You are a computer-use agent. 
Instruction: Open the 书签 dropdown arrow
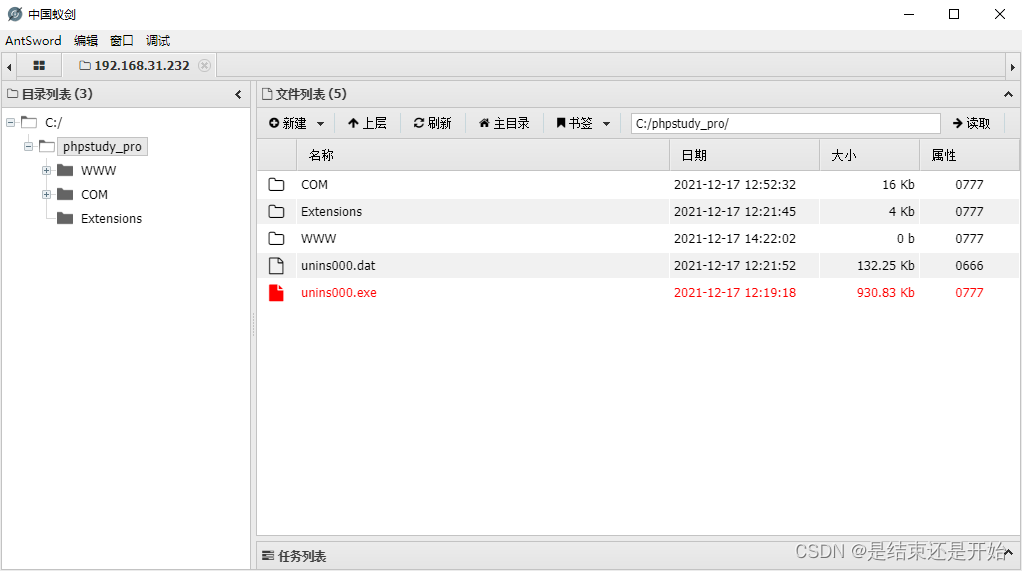[606, 123]
